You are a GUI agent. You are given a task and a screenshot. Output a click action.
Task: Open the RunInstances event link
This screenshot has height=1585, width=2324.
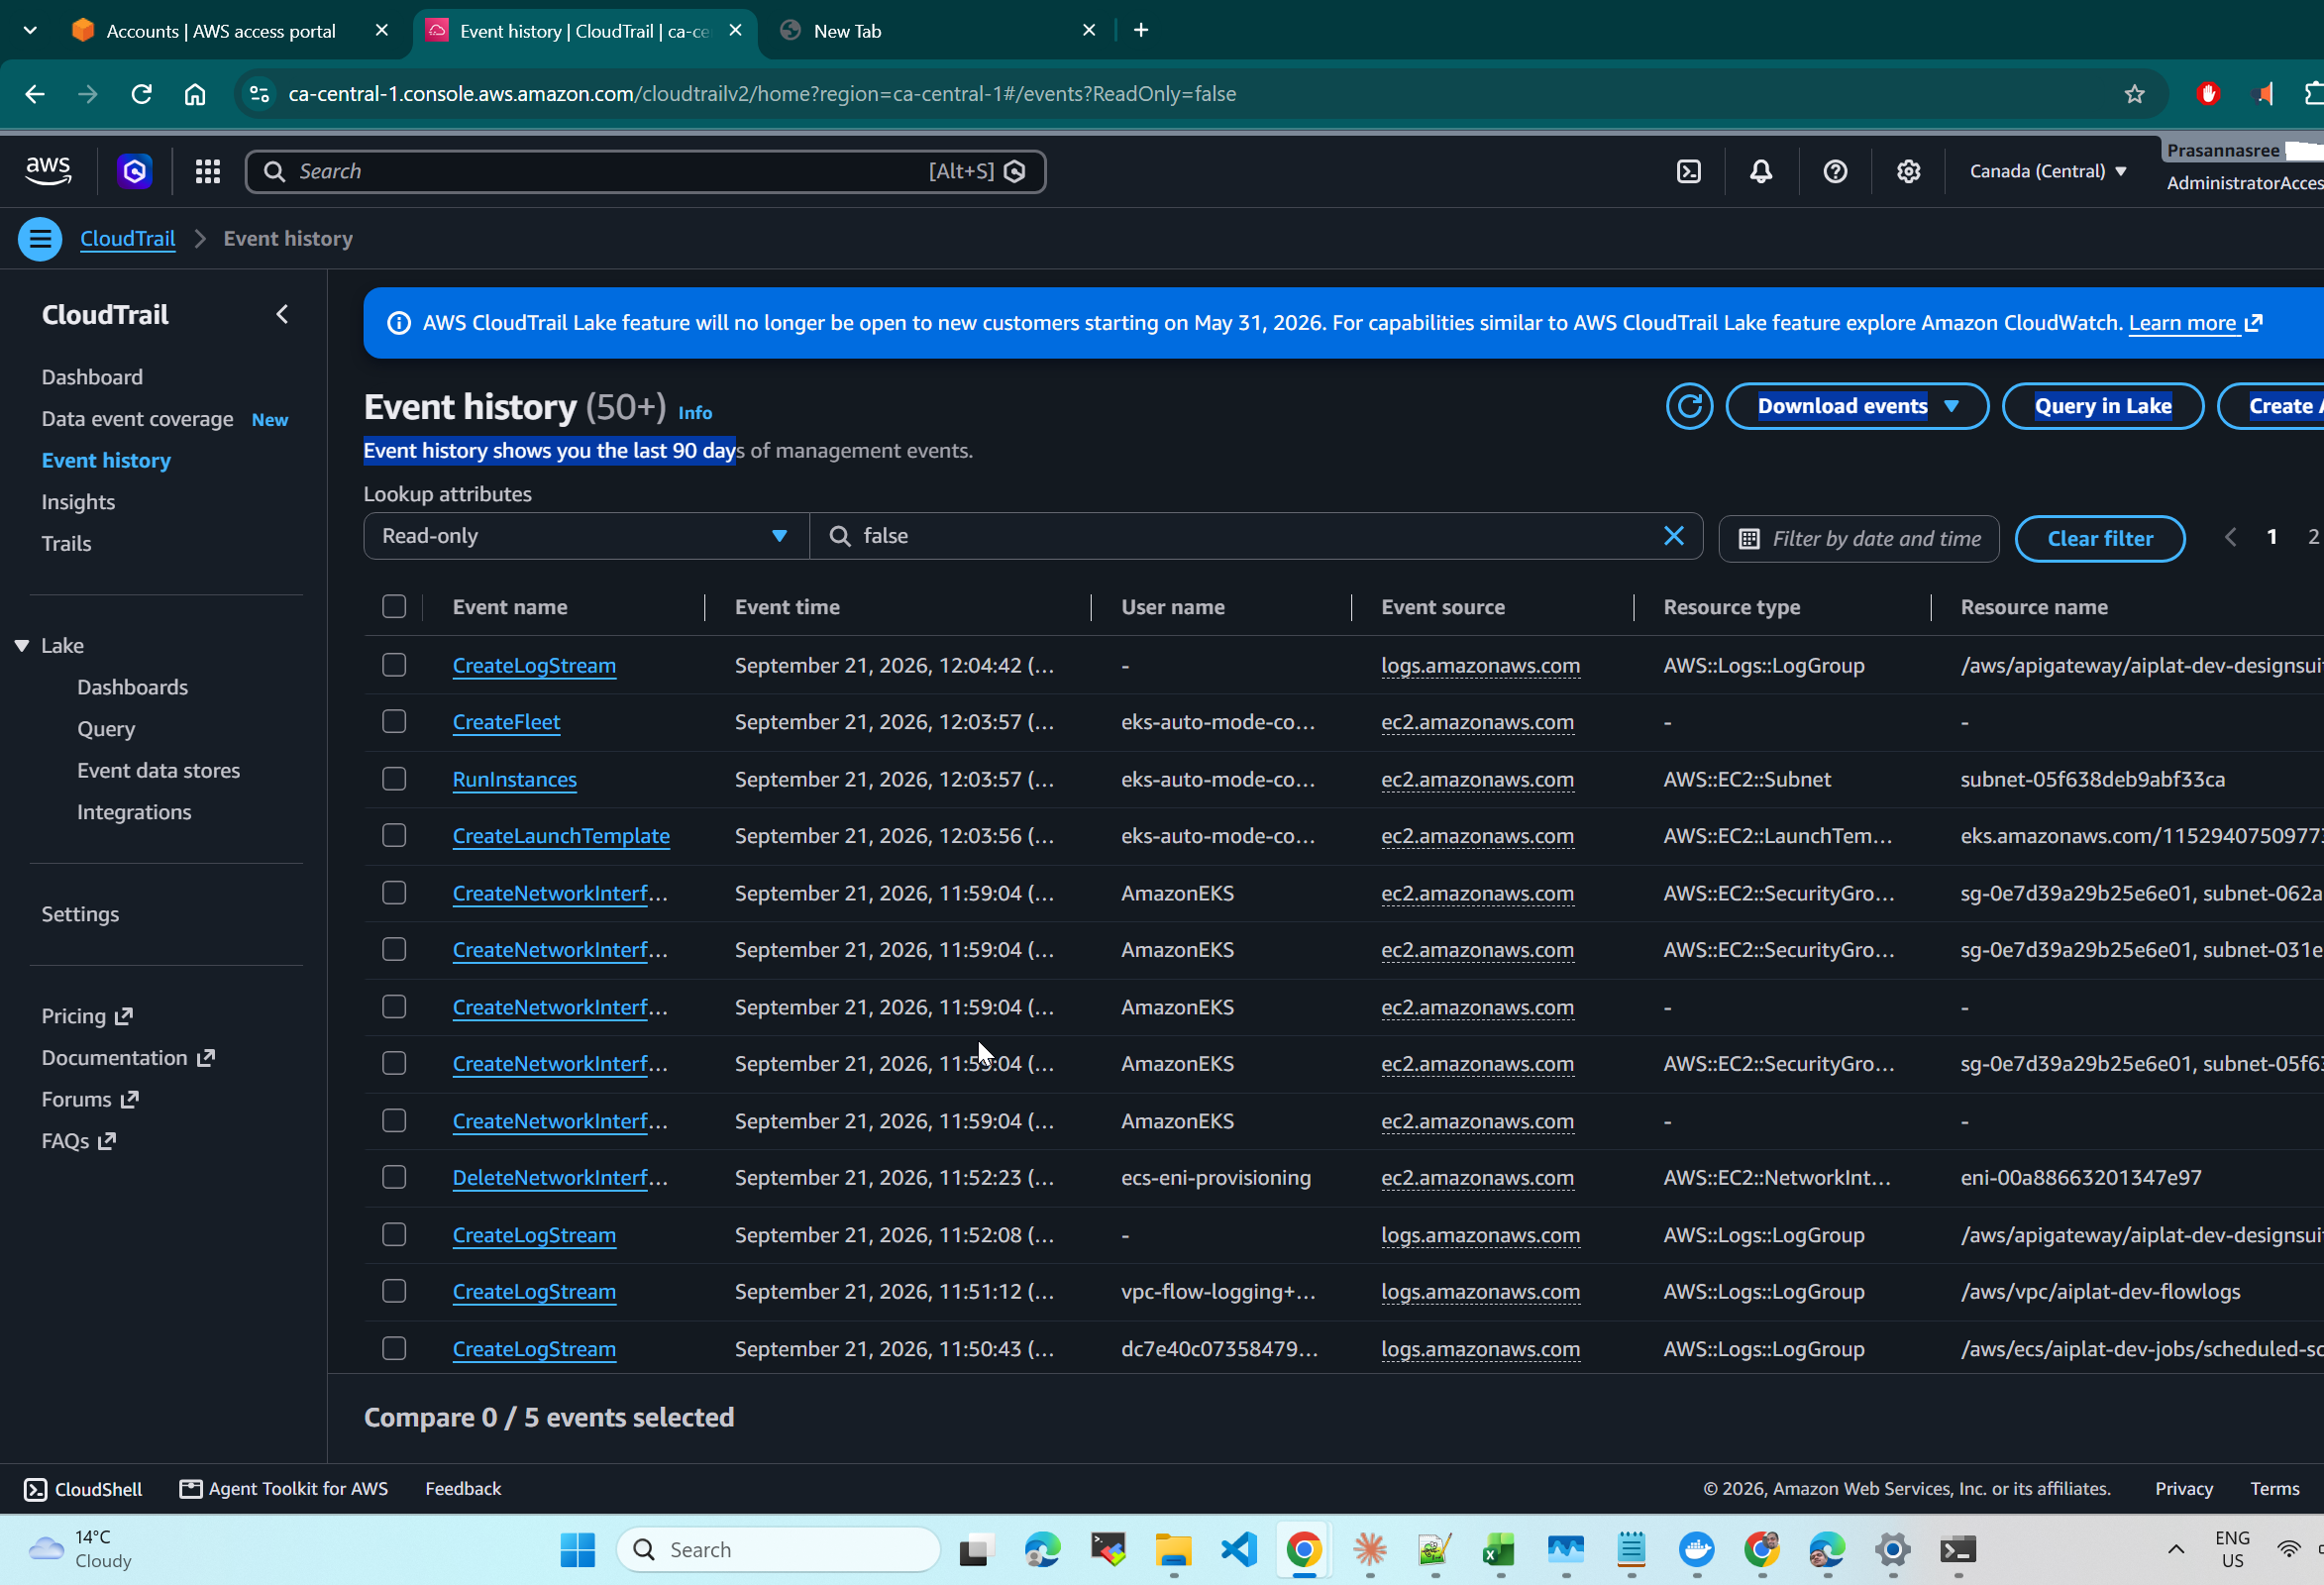pyautogui.click(x=514, y=779)
